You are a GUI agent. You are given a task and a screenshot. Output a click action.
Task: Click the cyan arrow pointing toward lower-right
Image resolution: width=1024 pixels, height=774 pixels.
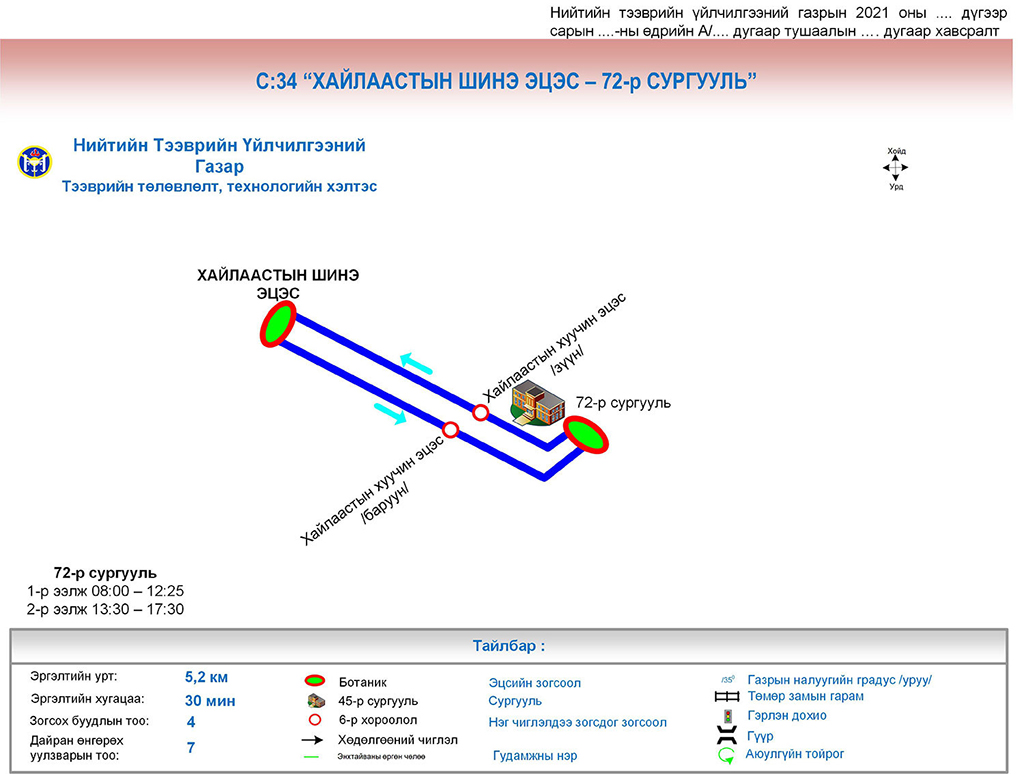(x=391, y=410)
